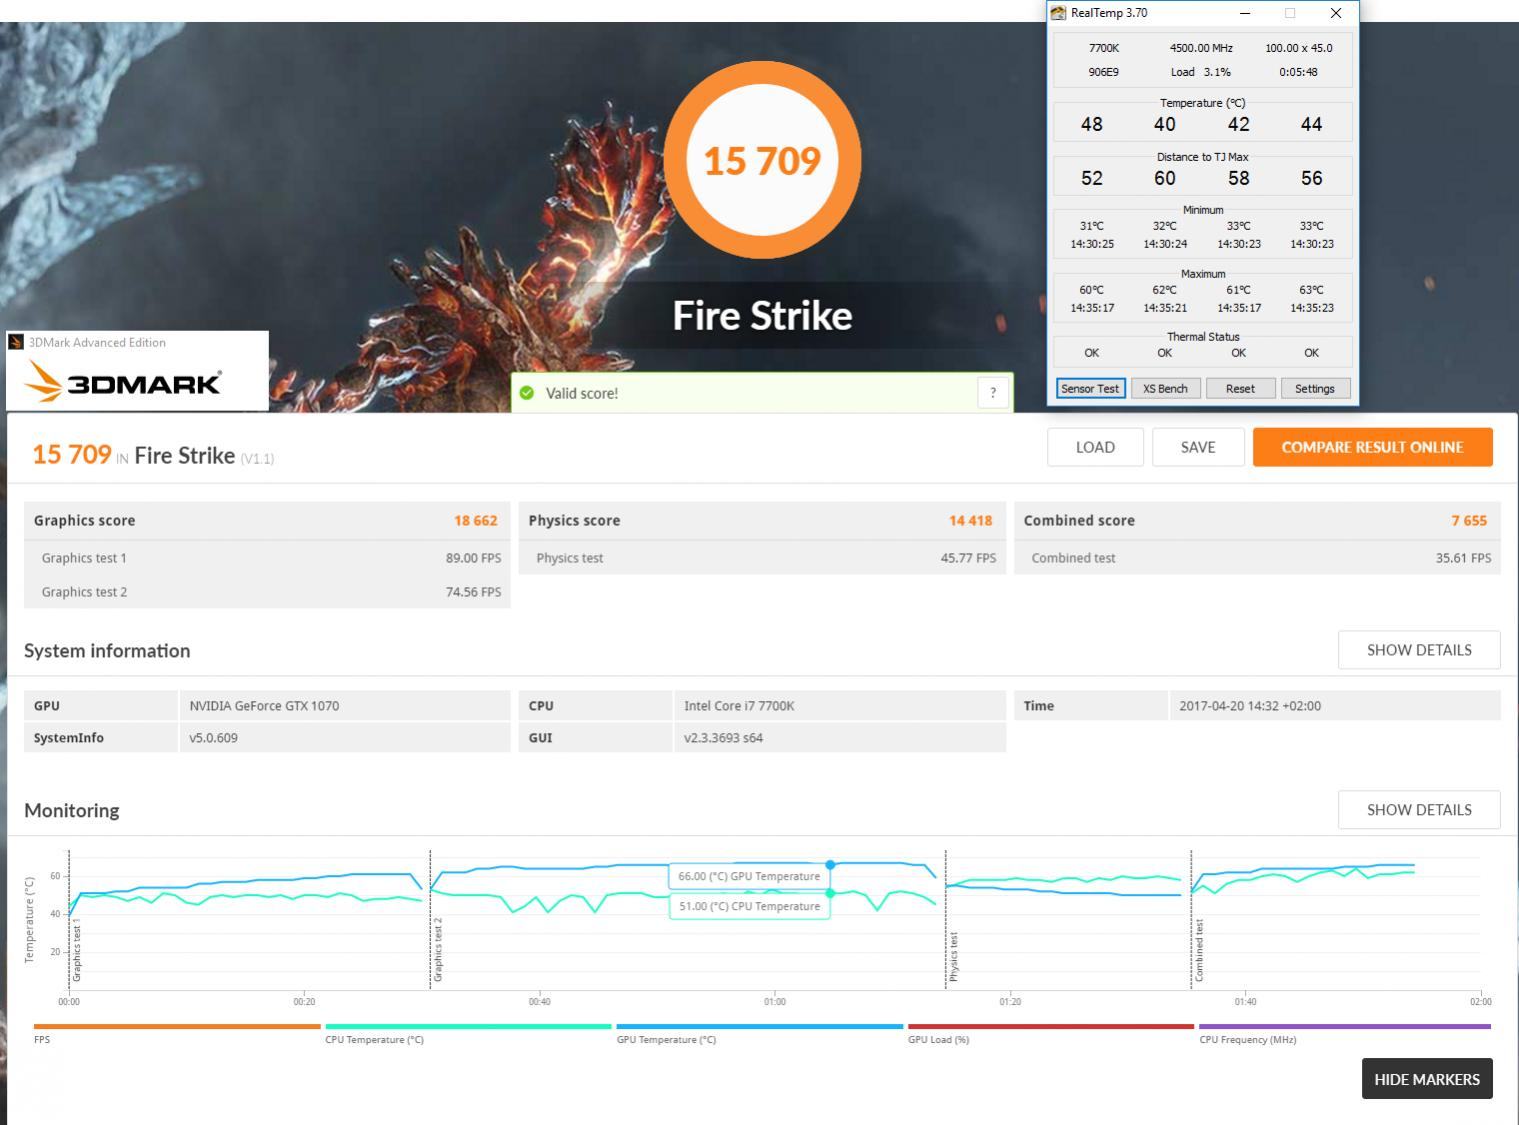Viewport: 1519px width, 1125px height.
Task: Click SystemInfo version v5.0.609
Action: click(x=213, y=738)
